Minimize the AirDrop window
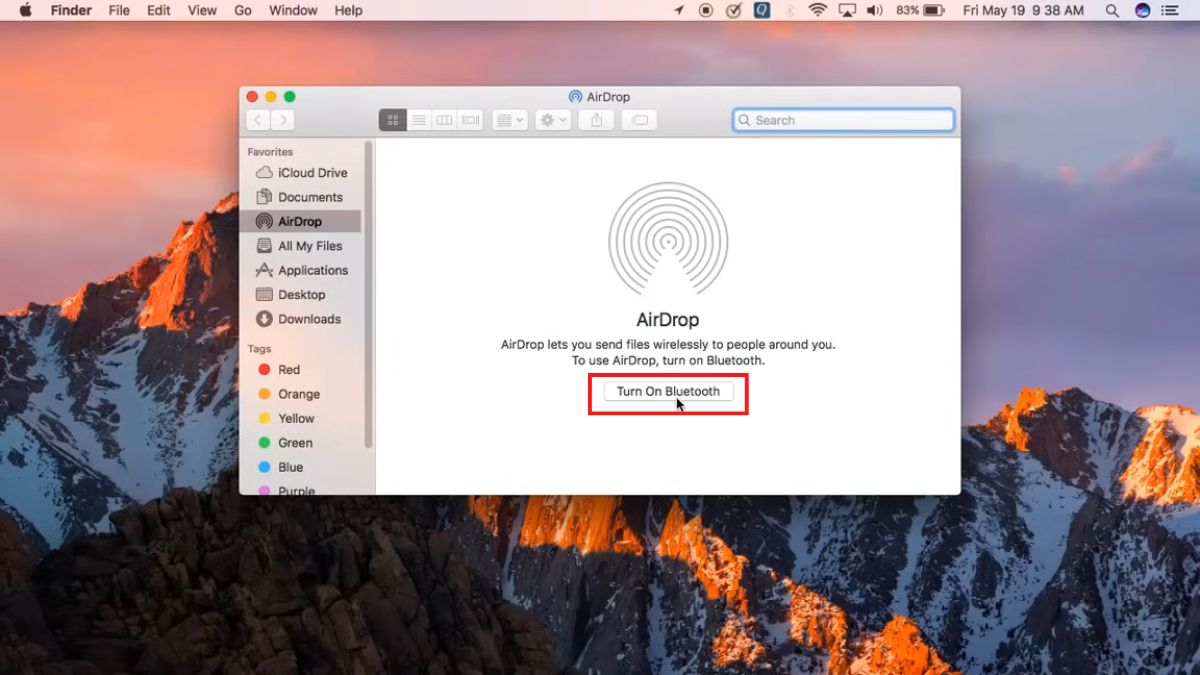The width and height of the screenshot is (1200, 675). 271,97
